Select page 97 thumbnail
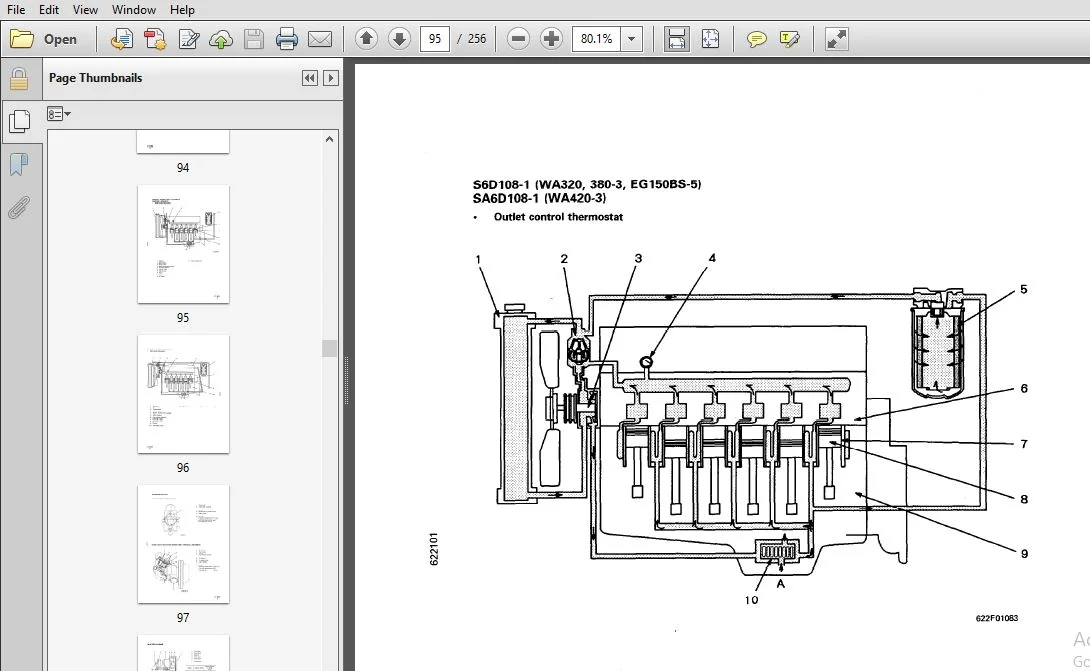Image resolution: width=1090 pixels, height=671 pixels. [x=184, y=544]
